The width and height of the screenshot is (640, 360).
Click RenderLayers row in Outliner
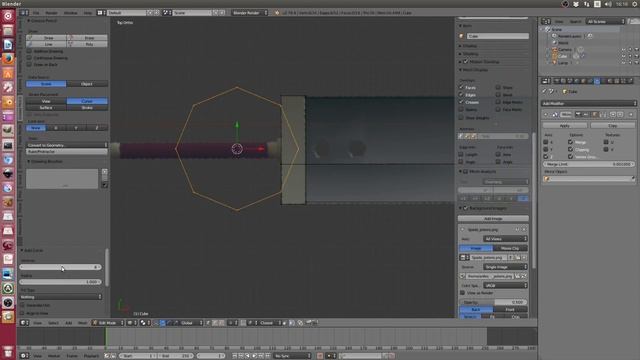tap(569, 36)
